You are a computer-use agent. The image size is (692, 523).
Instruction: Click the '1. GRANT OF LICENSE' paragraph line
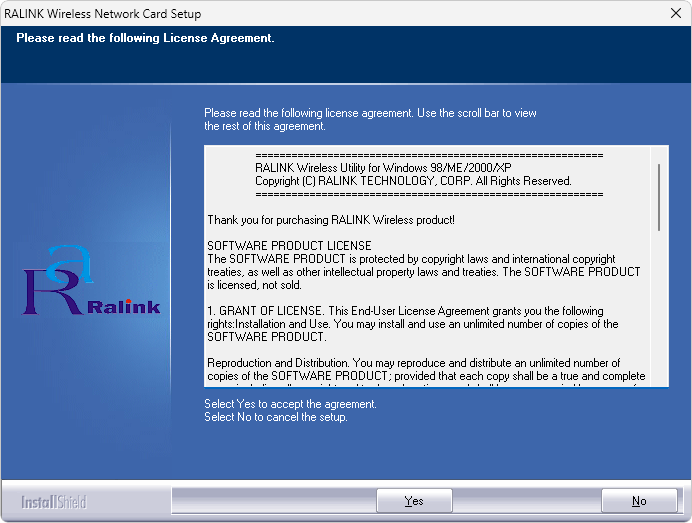(x=405, y=311)
